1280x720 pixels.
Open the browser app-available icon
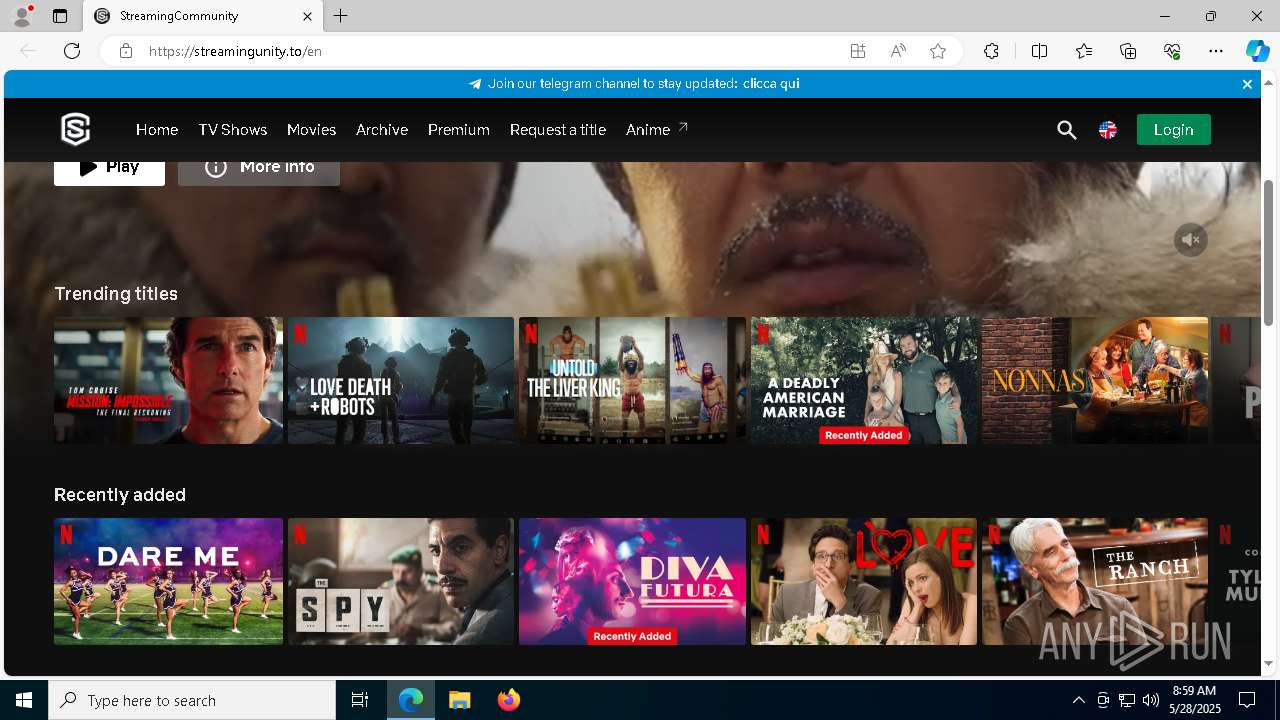[x=858, y=51]
